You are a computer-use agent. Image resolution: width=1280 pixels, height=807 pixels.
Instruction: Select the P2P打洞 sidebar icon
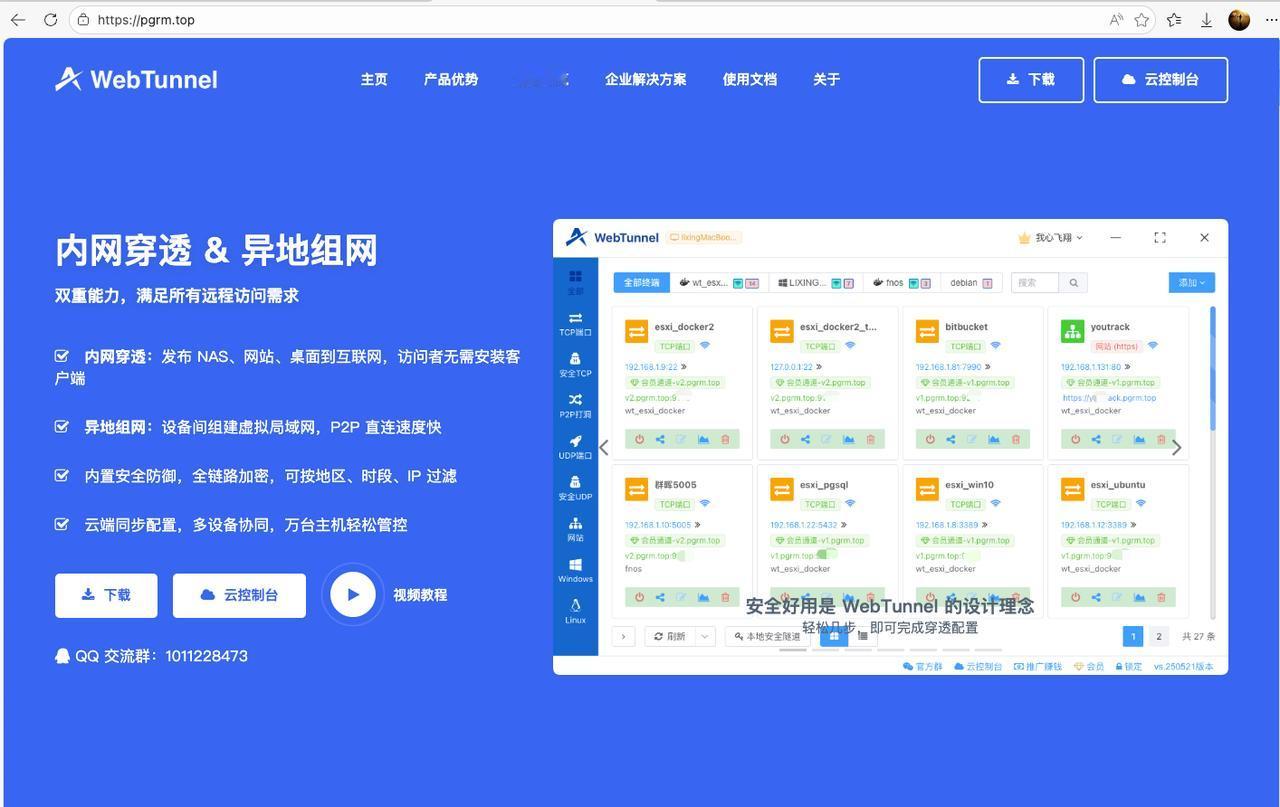point(575,405)
